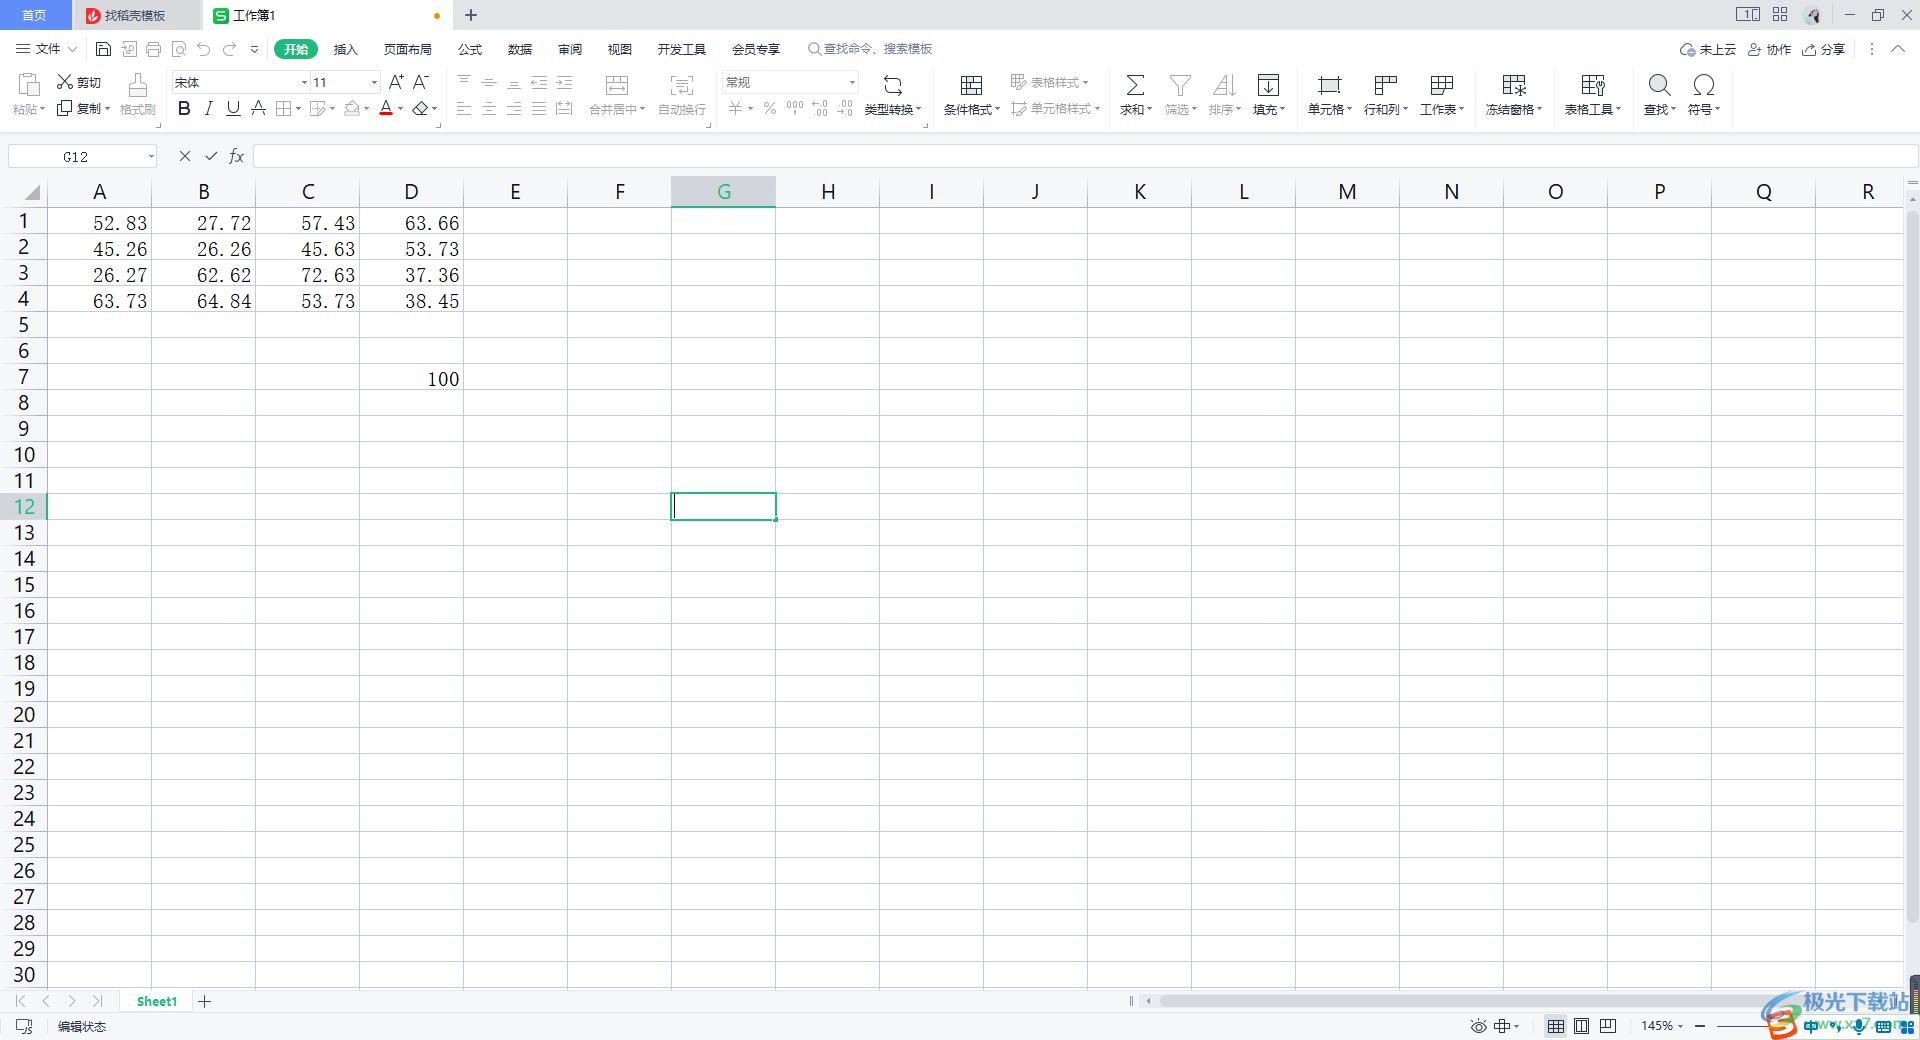Click the Paste clipboard icon

29,85
